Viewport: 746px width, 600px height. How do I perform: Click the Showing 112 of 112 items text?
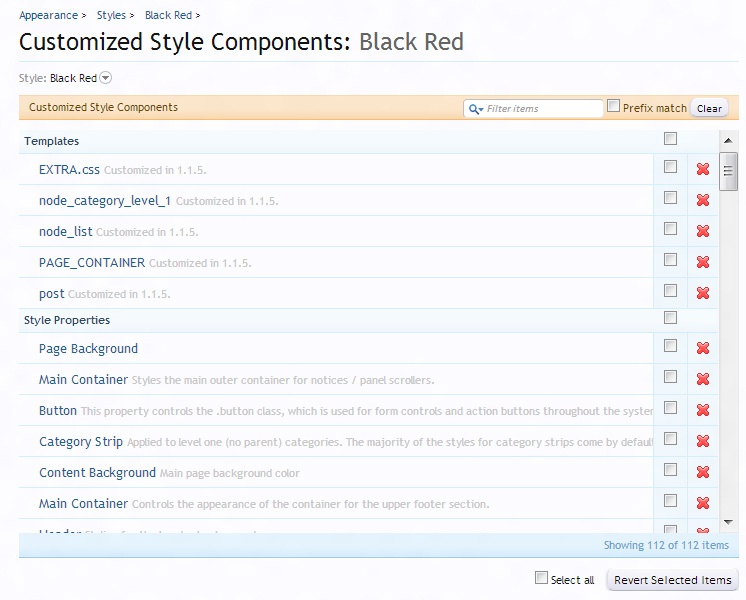click(666, 545)
